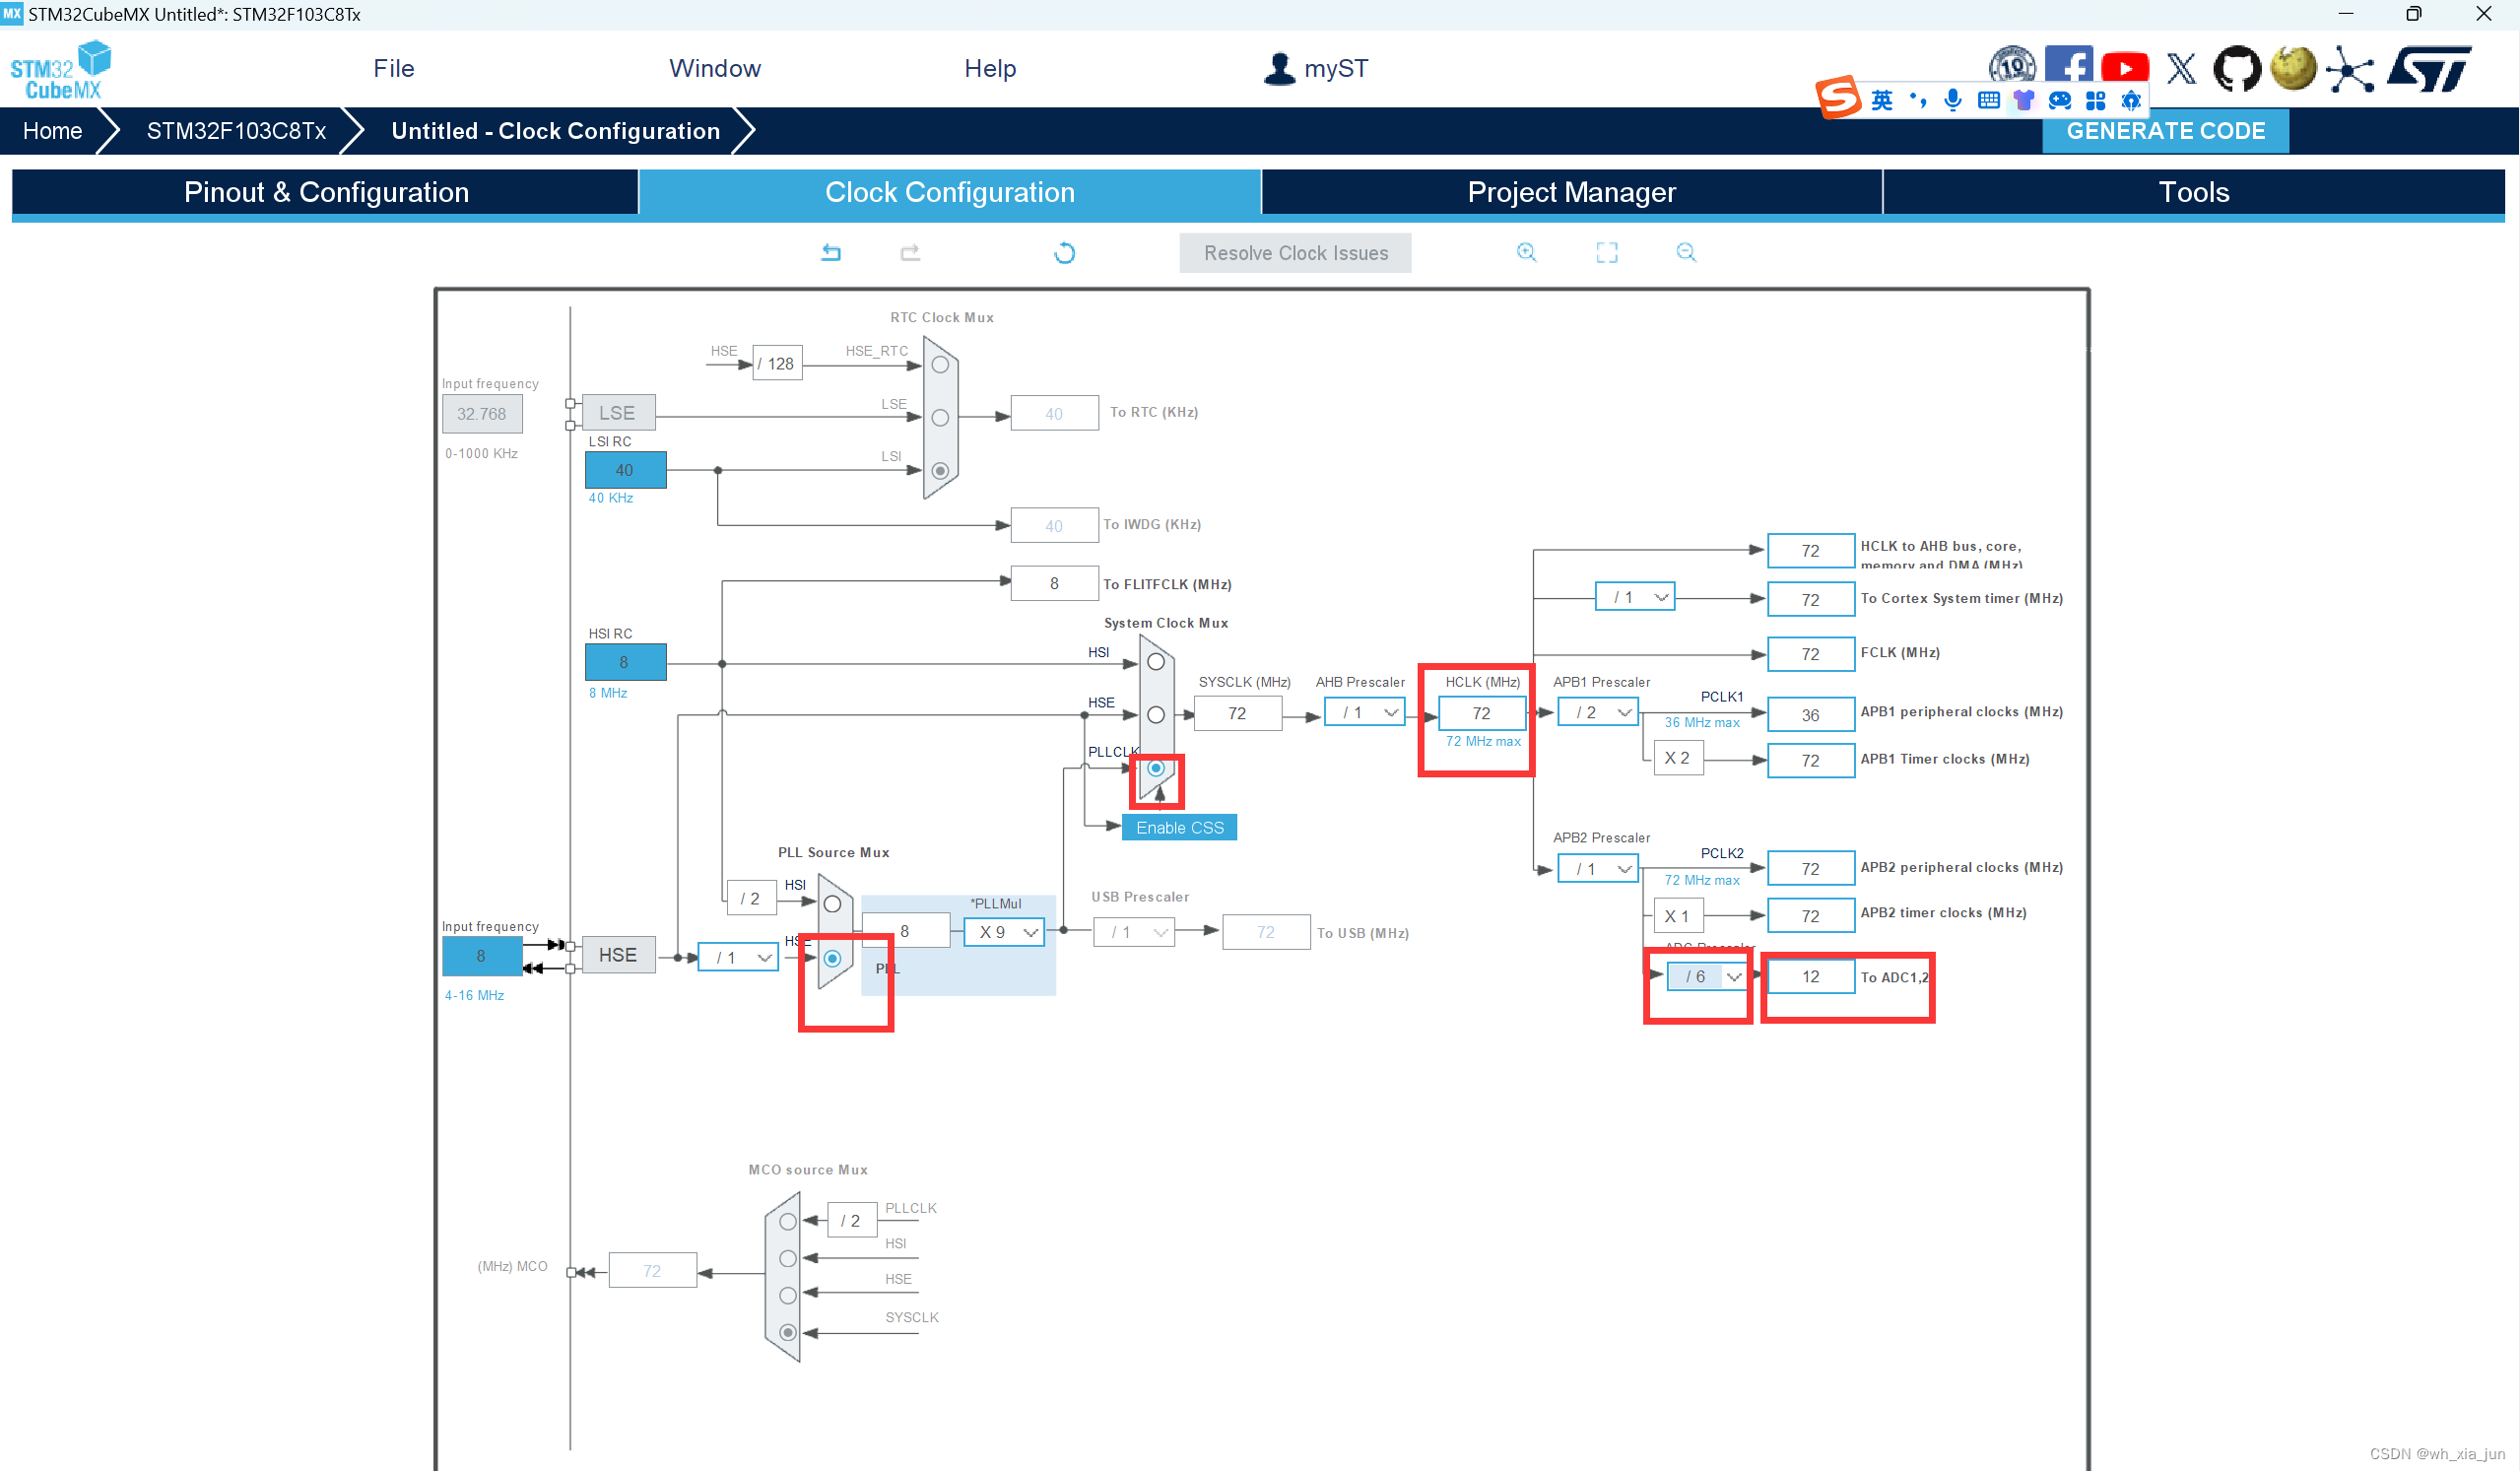Viewport: 2520px width, 1471px height.
Task: Toggle the Sogou 英 language mode
Action: [1882, 100]
